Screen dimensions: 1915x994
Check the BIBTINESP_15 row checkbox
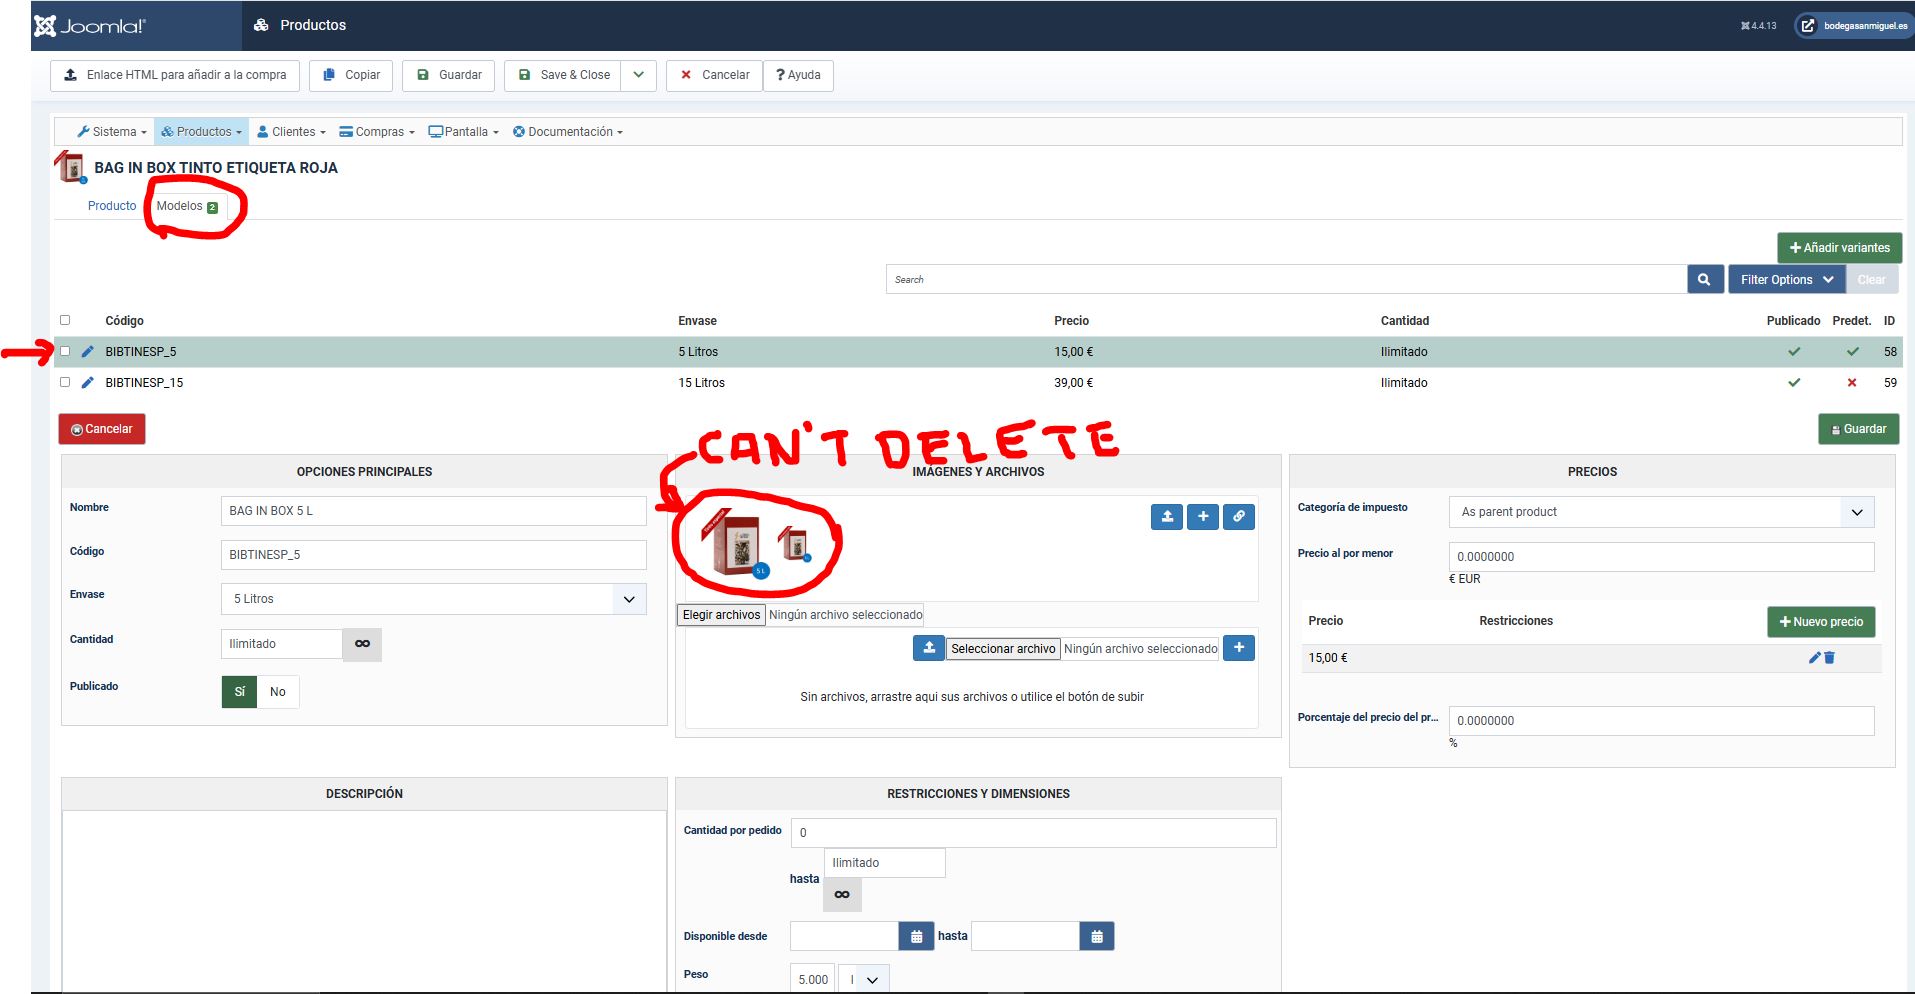point(65,382)
